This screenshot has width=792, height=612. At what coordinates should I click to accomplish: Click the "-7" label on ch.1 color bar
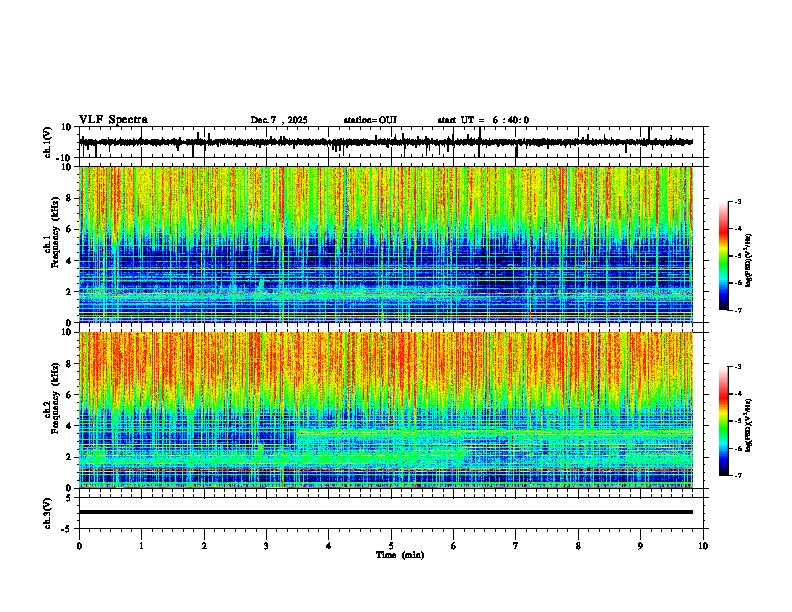737,310
